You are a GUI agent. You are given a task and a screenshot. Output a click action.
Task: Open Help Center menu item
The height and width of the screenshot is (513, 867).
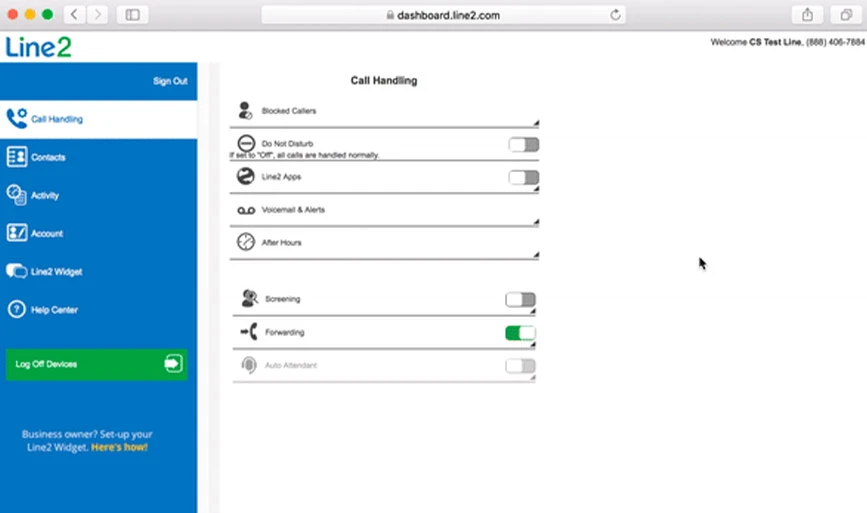(x=98, y=310)
